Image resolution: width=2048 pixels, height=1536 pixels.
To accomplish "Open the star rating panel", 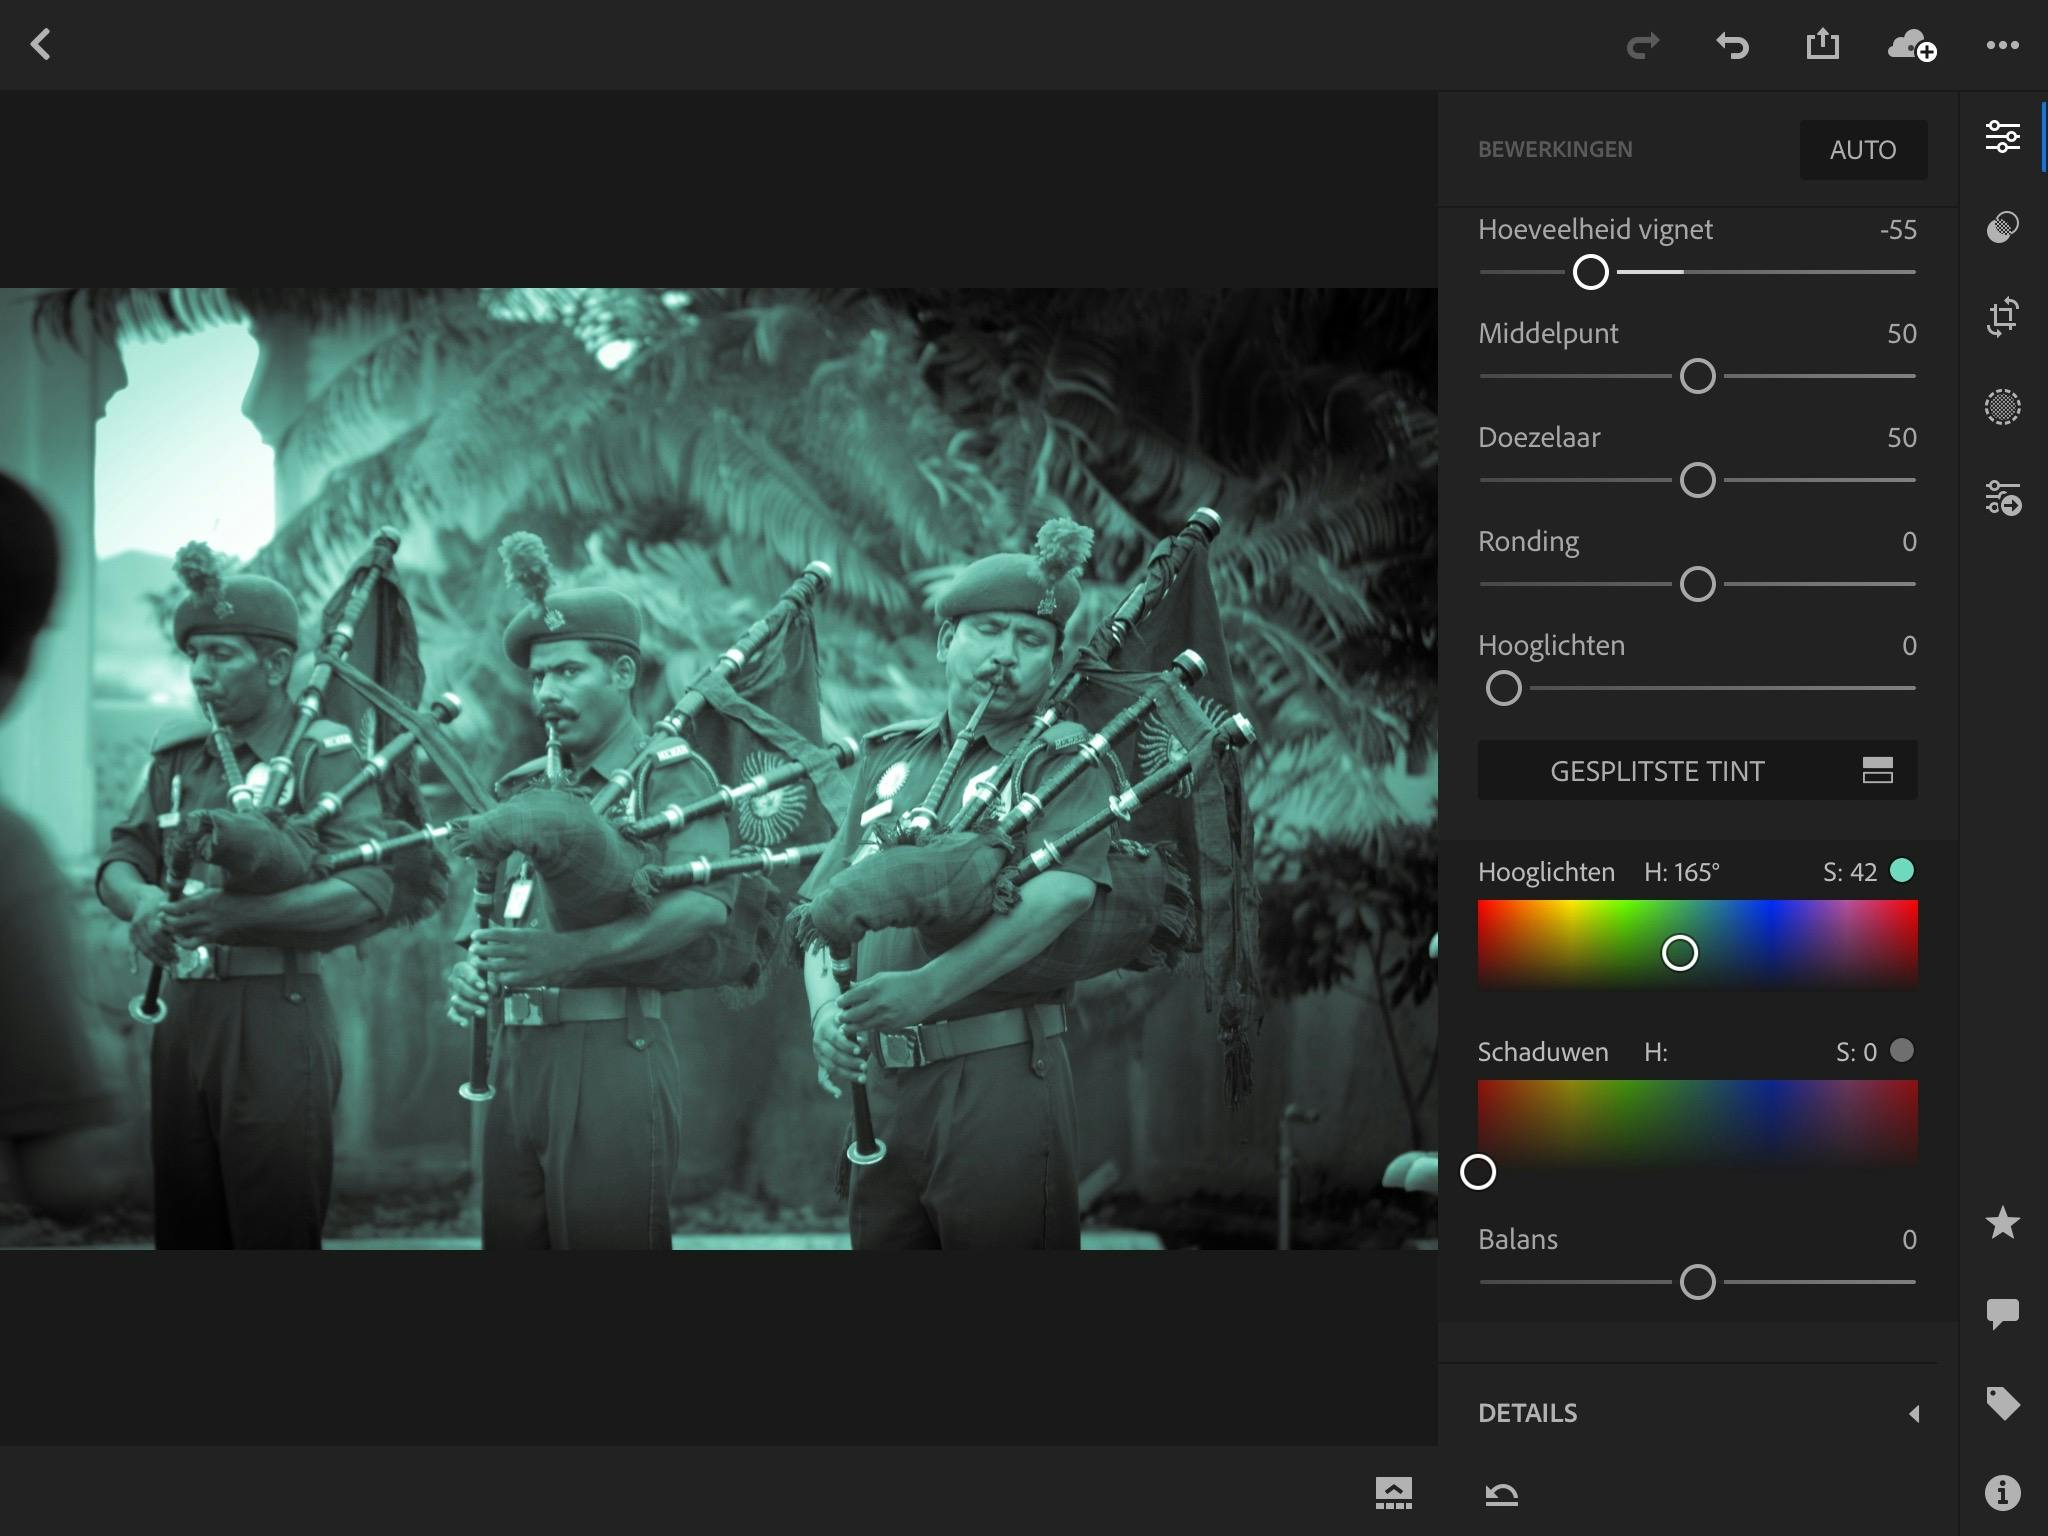I will coord(2002,1222).
